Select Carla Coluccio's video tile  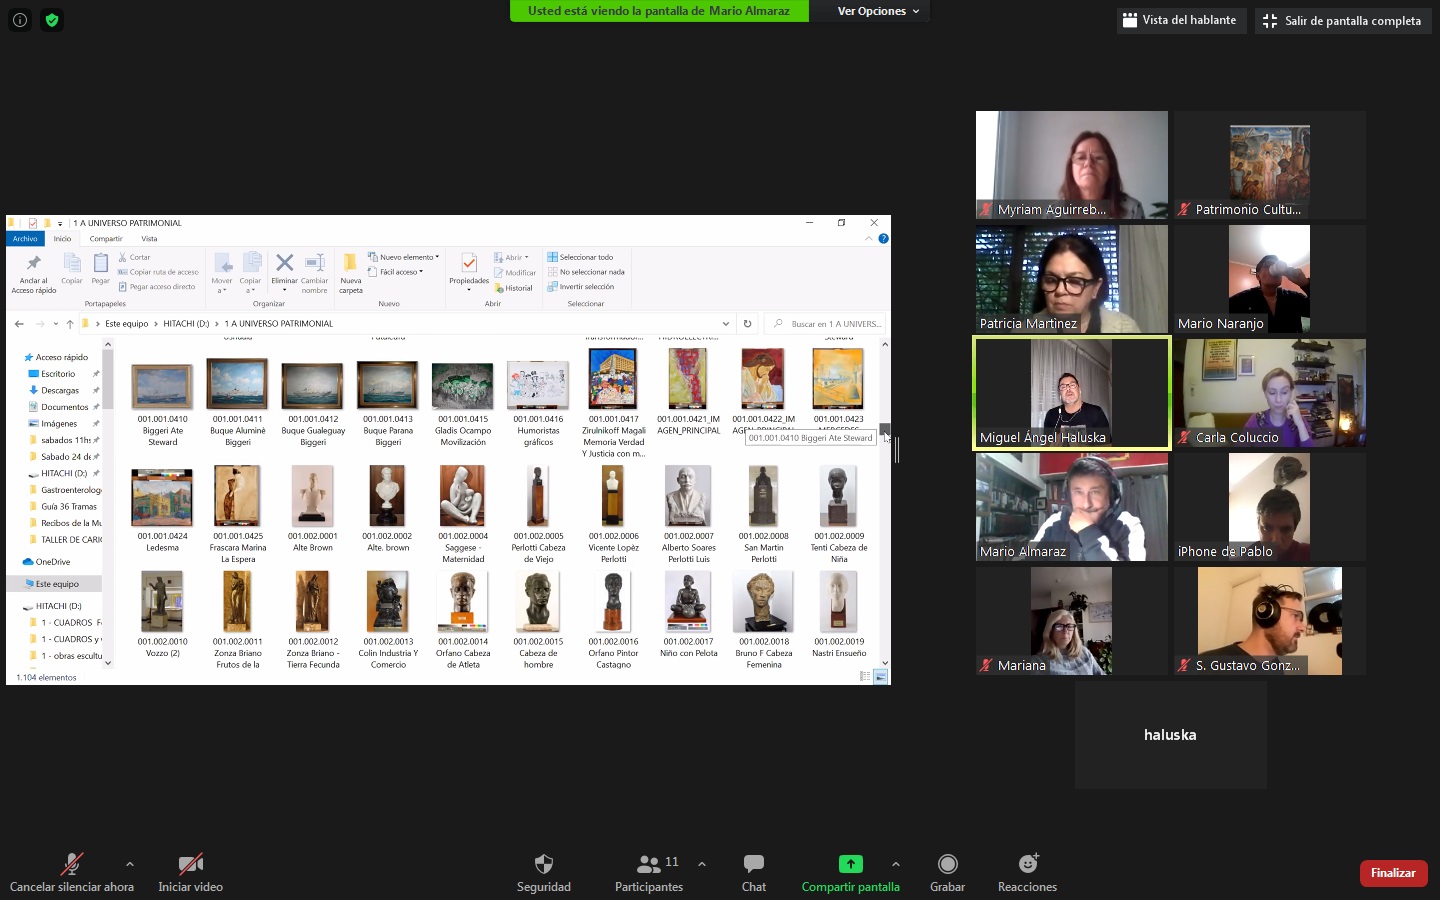(x=1270, y=393)
